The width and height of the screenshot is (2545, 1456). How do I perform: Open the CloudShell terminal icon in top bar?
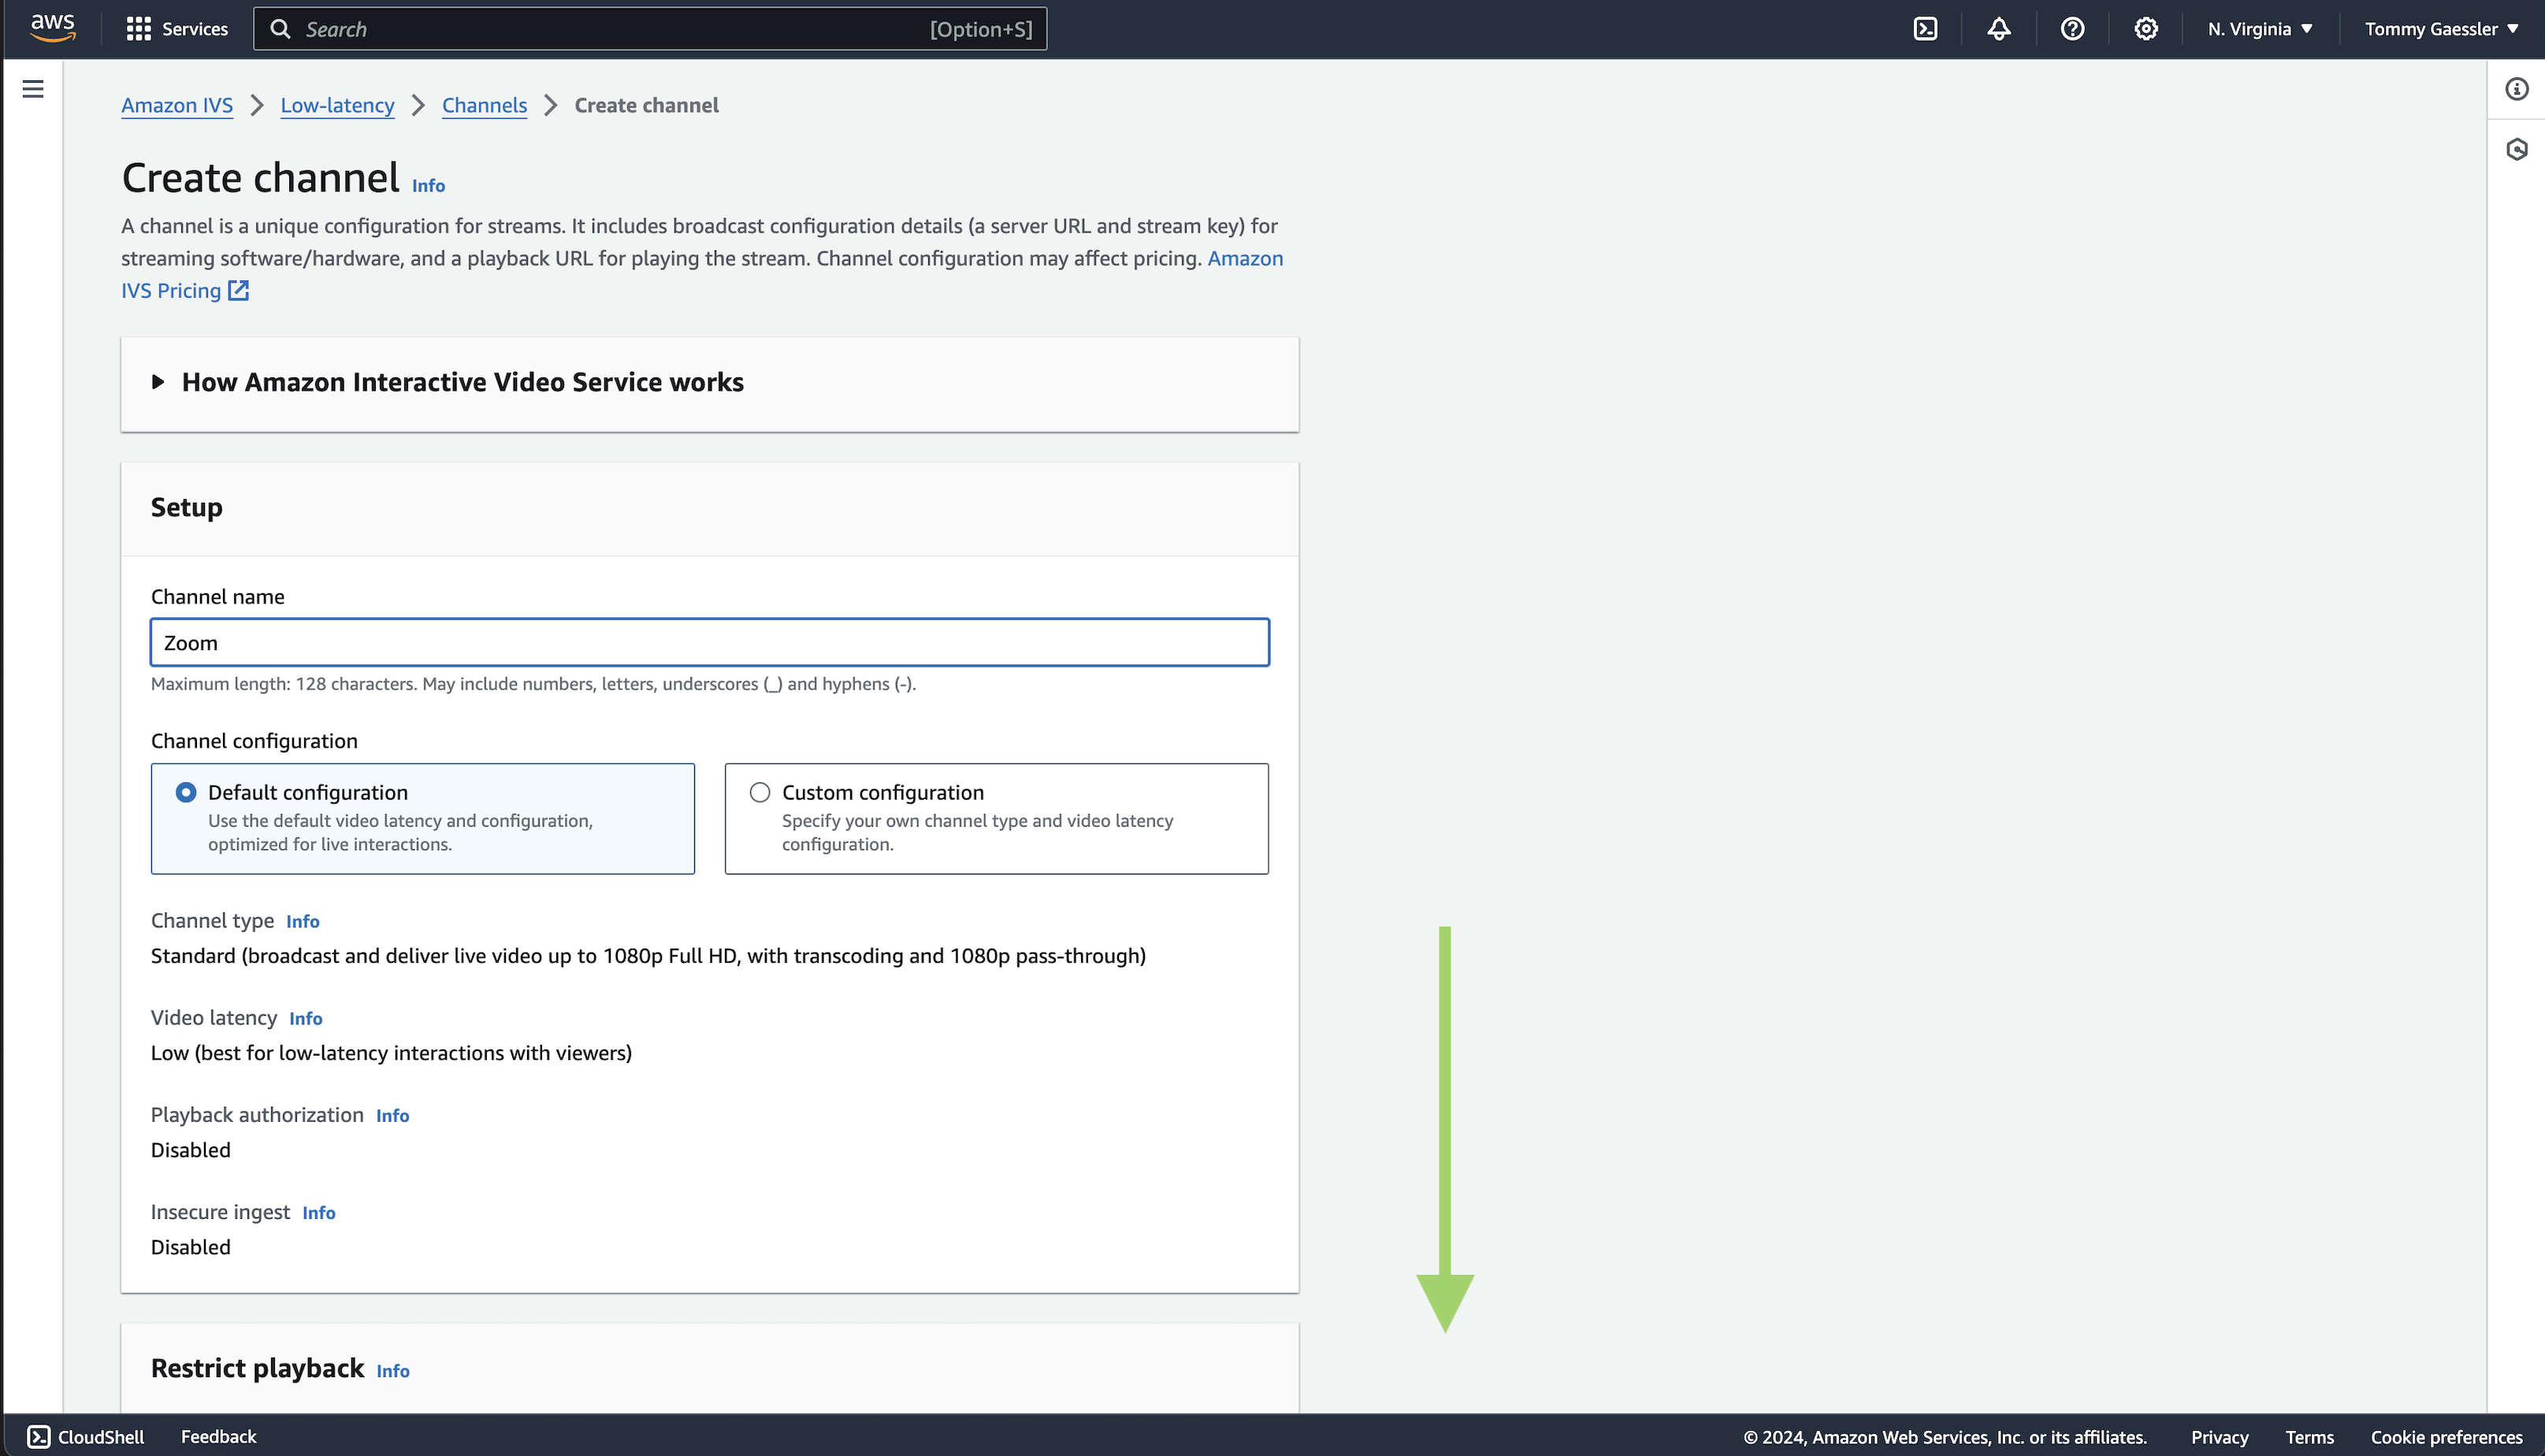click(1923, 28)
